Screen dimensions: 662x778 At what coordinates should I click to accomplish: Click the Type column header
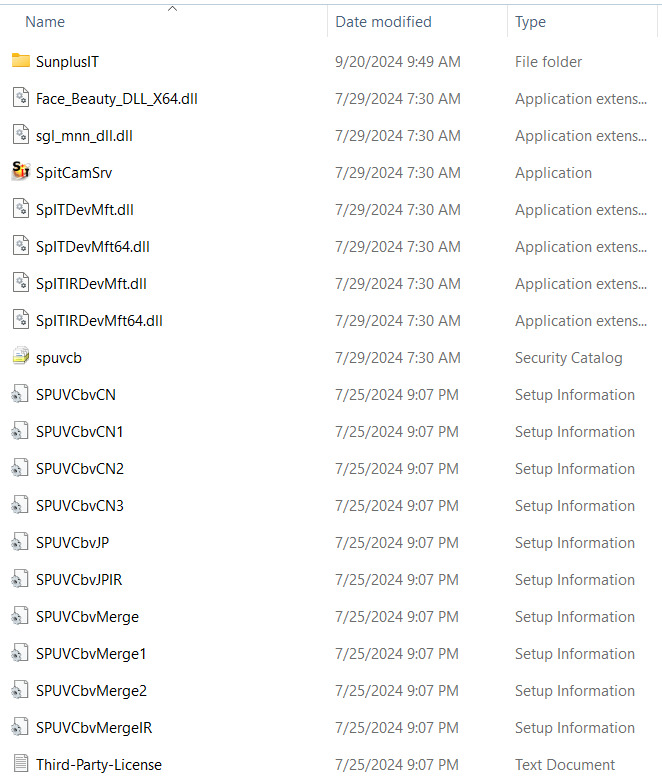click(x=530, y=21)
